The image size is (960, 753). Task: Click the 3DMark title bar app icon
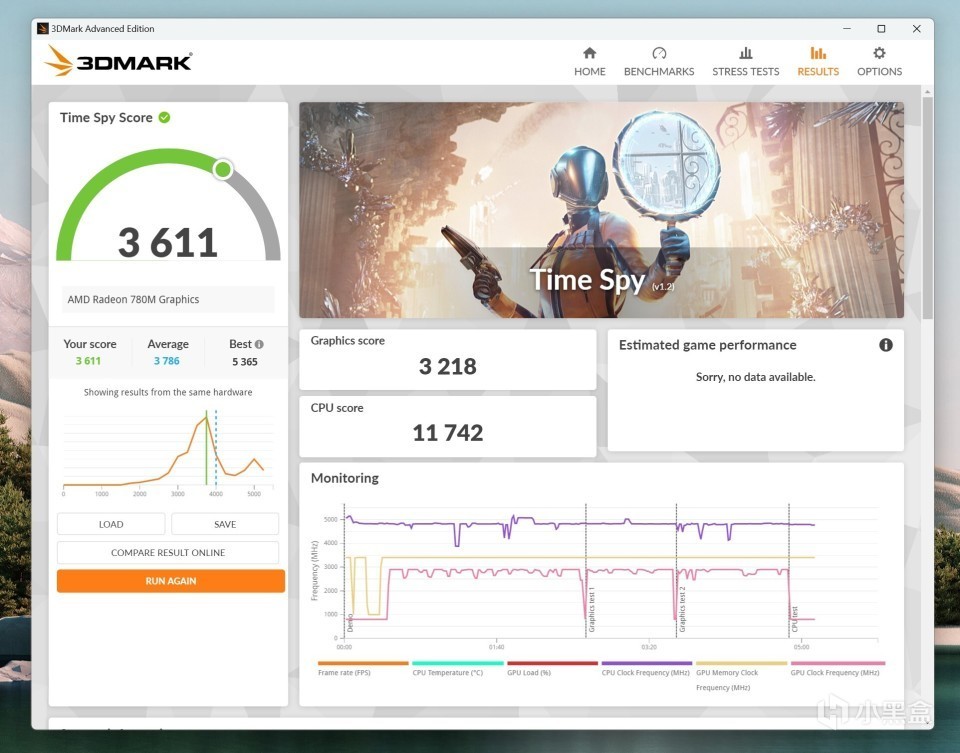42,28
